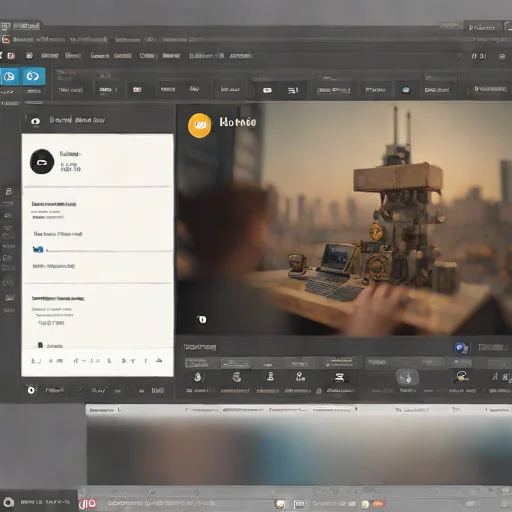The image size is (512, 512).
Task: Click the blue round globe icon below the preview
Action: tap(461, 348)
